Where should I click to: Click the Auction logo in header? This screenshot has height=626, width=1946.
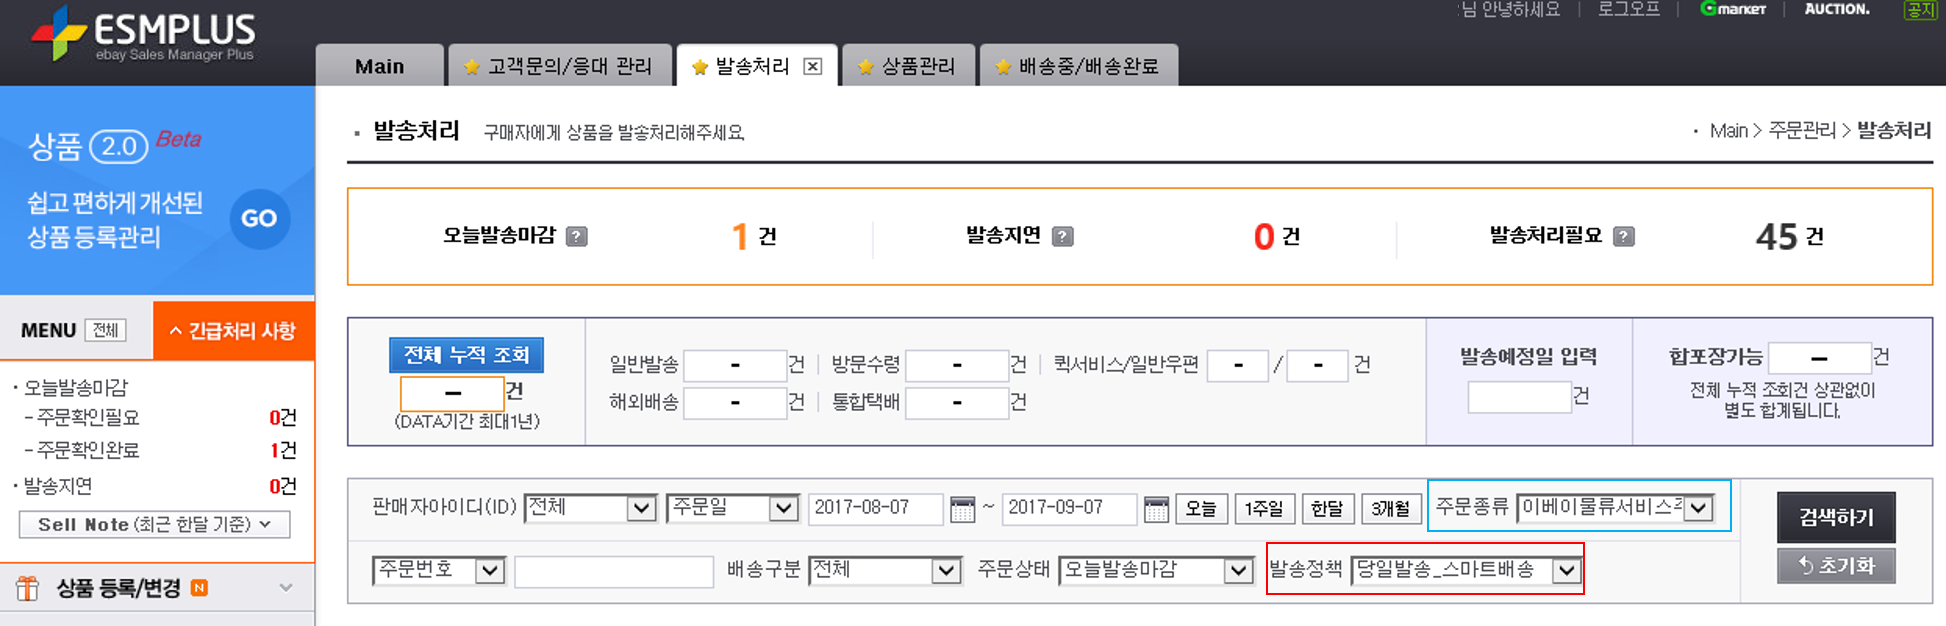pyautogui.click(x=1837, y=9)
